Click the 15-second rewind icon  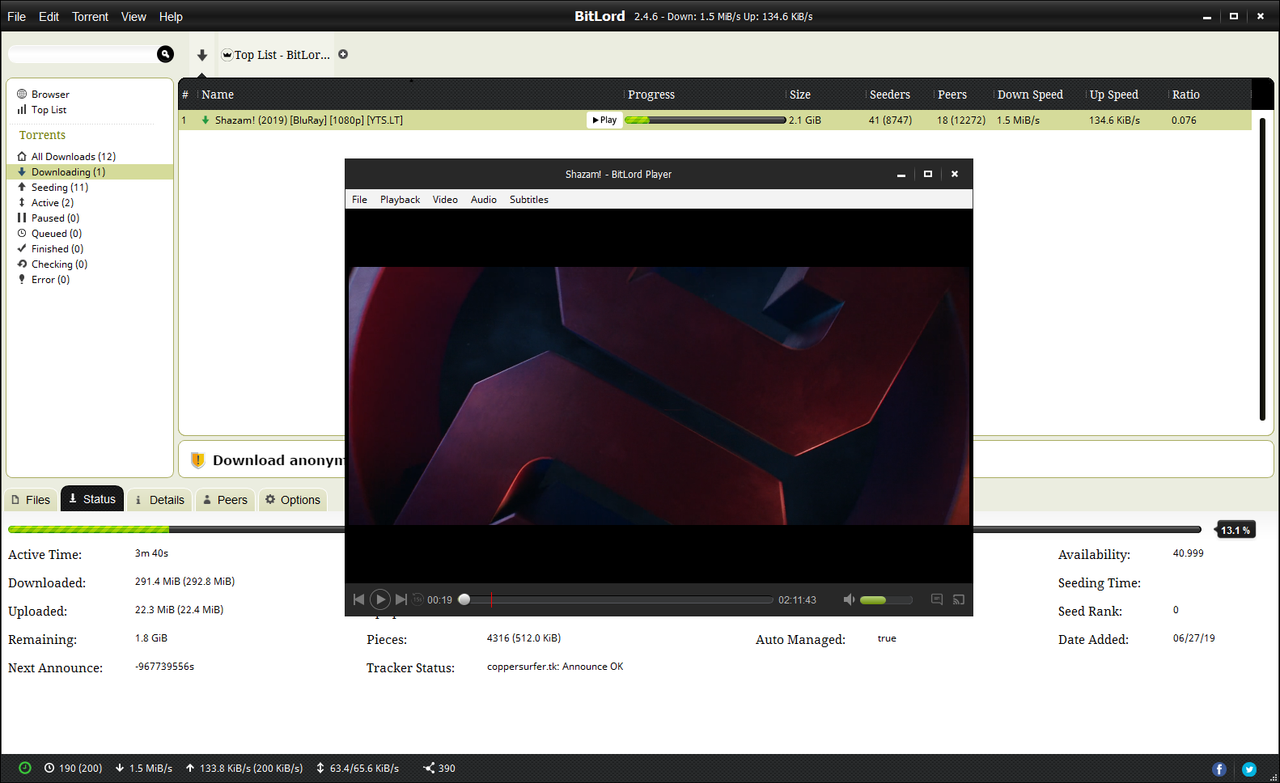coord(418,600)
